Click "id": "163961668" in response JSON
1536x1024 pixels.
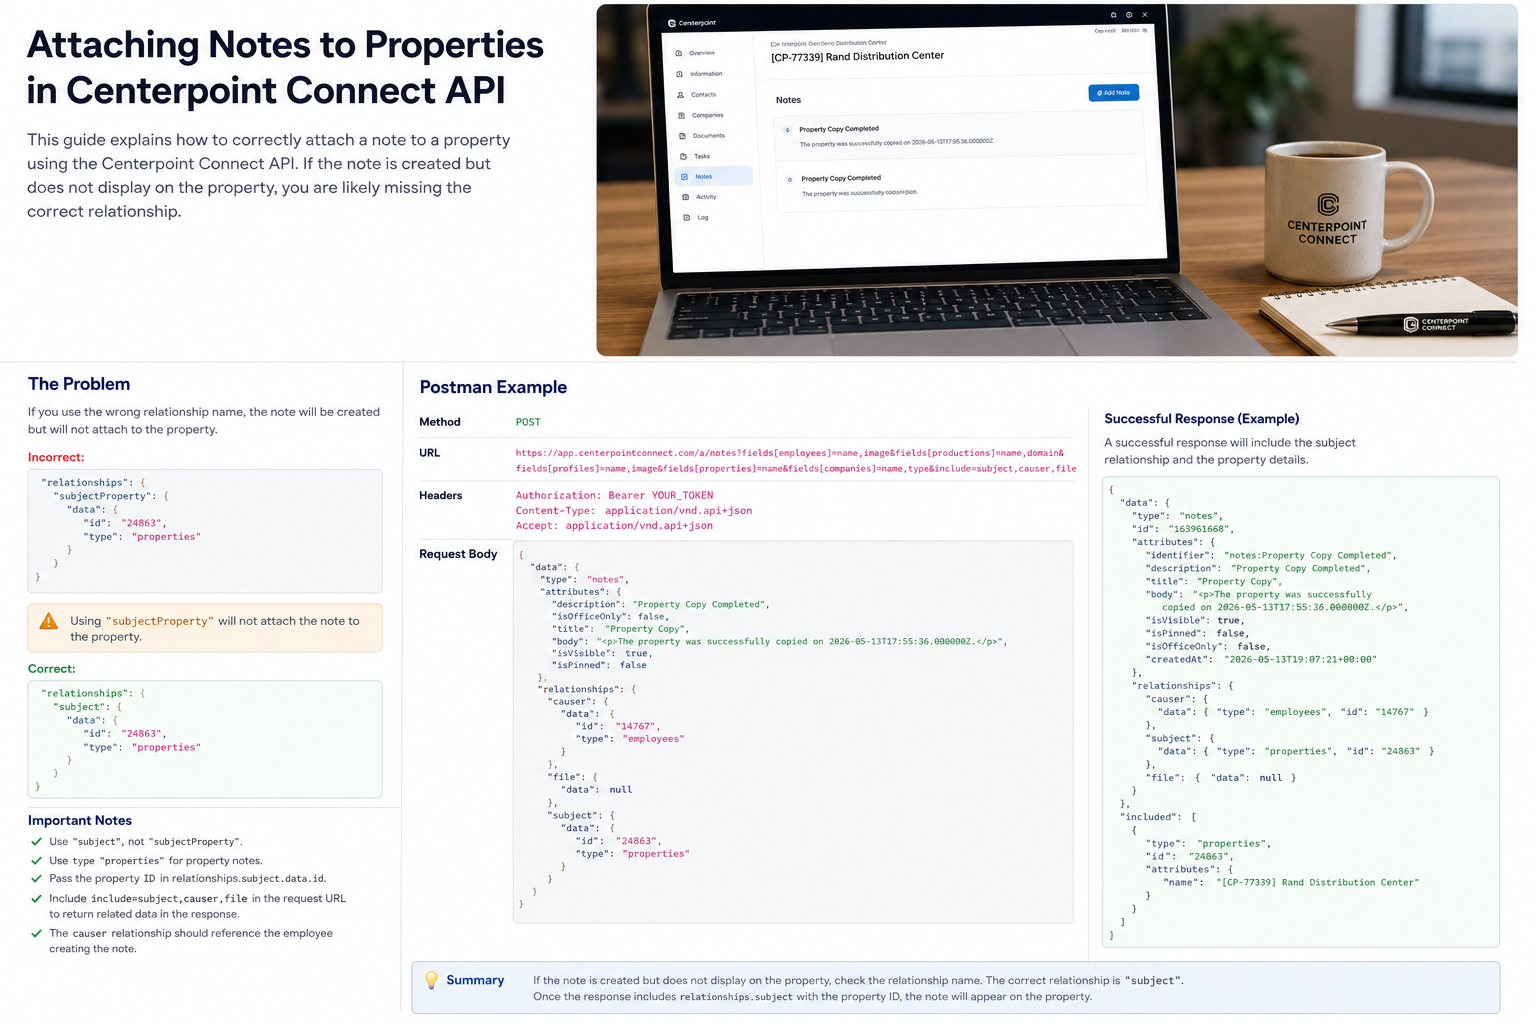point(1183,529)
